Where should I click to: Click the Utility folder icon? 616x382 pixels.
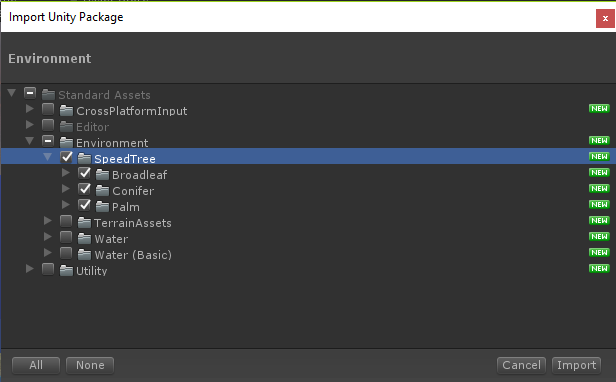point(66,270)
